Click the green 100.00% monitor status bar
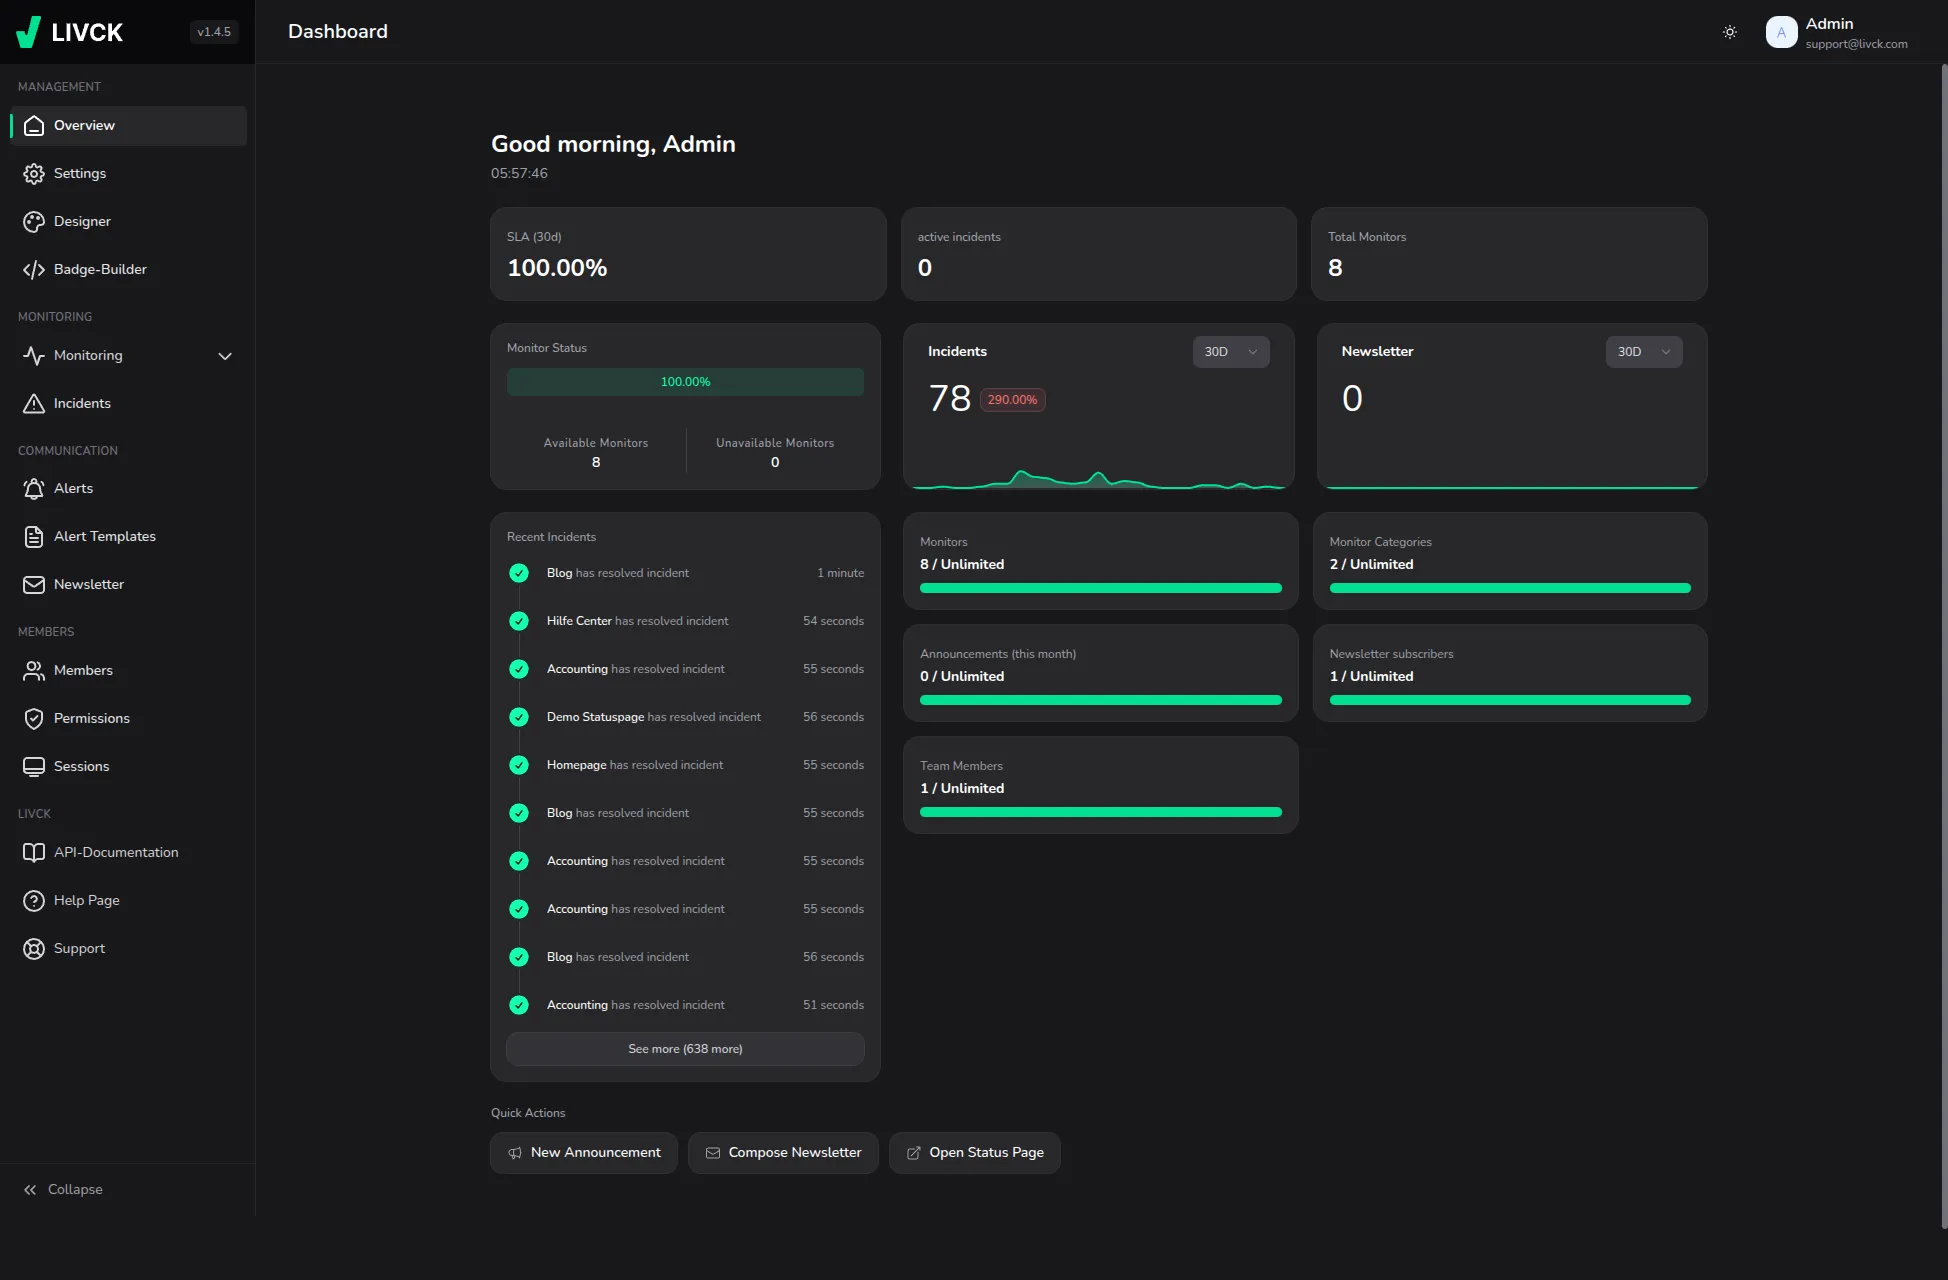Image resolution: width=1948 pixels, height=1280 pixels. tap(685, 382)
